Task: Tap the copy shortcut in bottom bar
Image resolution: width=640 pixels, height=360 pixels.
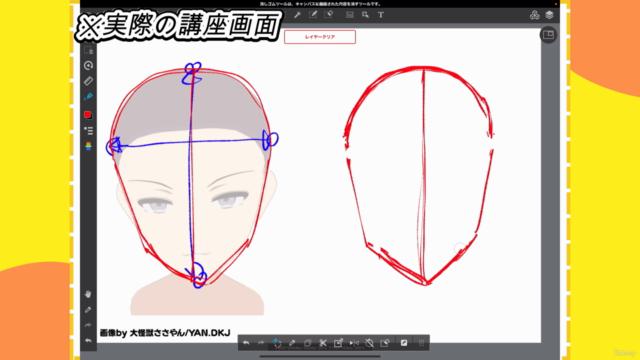Action: click(308, 343)
